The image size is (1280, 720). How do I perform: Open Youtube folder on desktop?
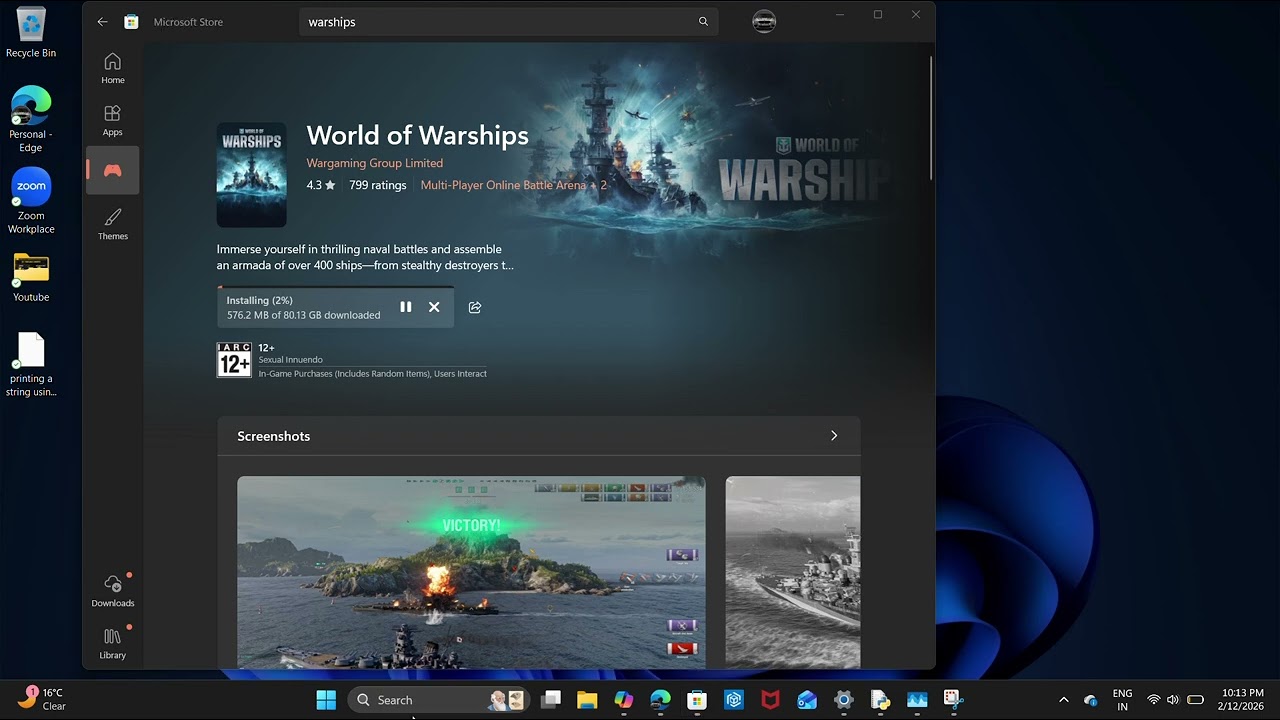click(x=31, y=277)
